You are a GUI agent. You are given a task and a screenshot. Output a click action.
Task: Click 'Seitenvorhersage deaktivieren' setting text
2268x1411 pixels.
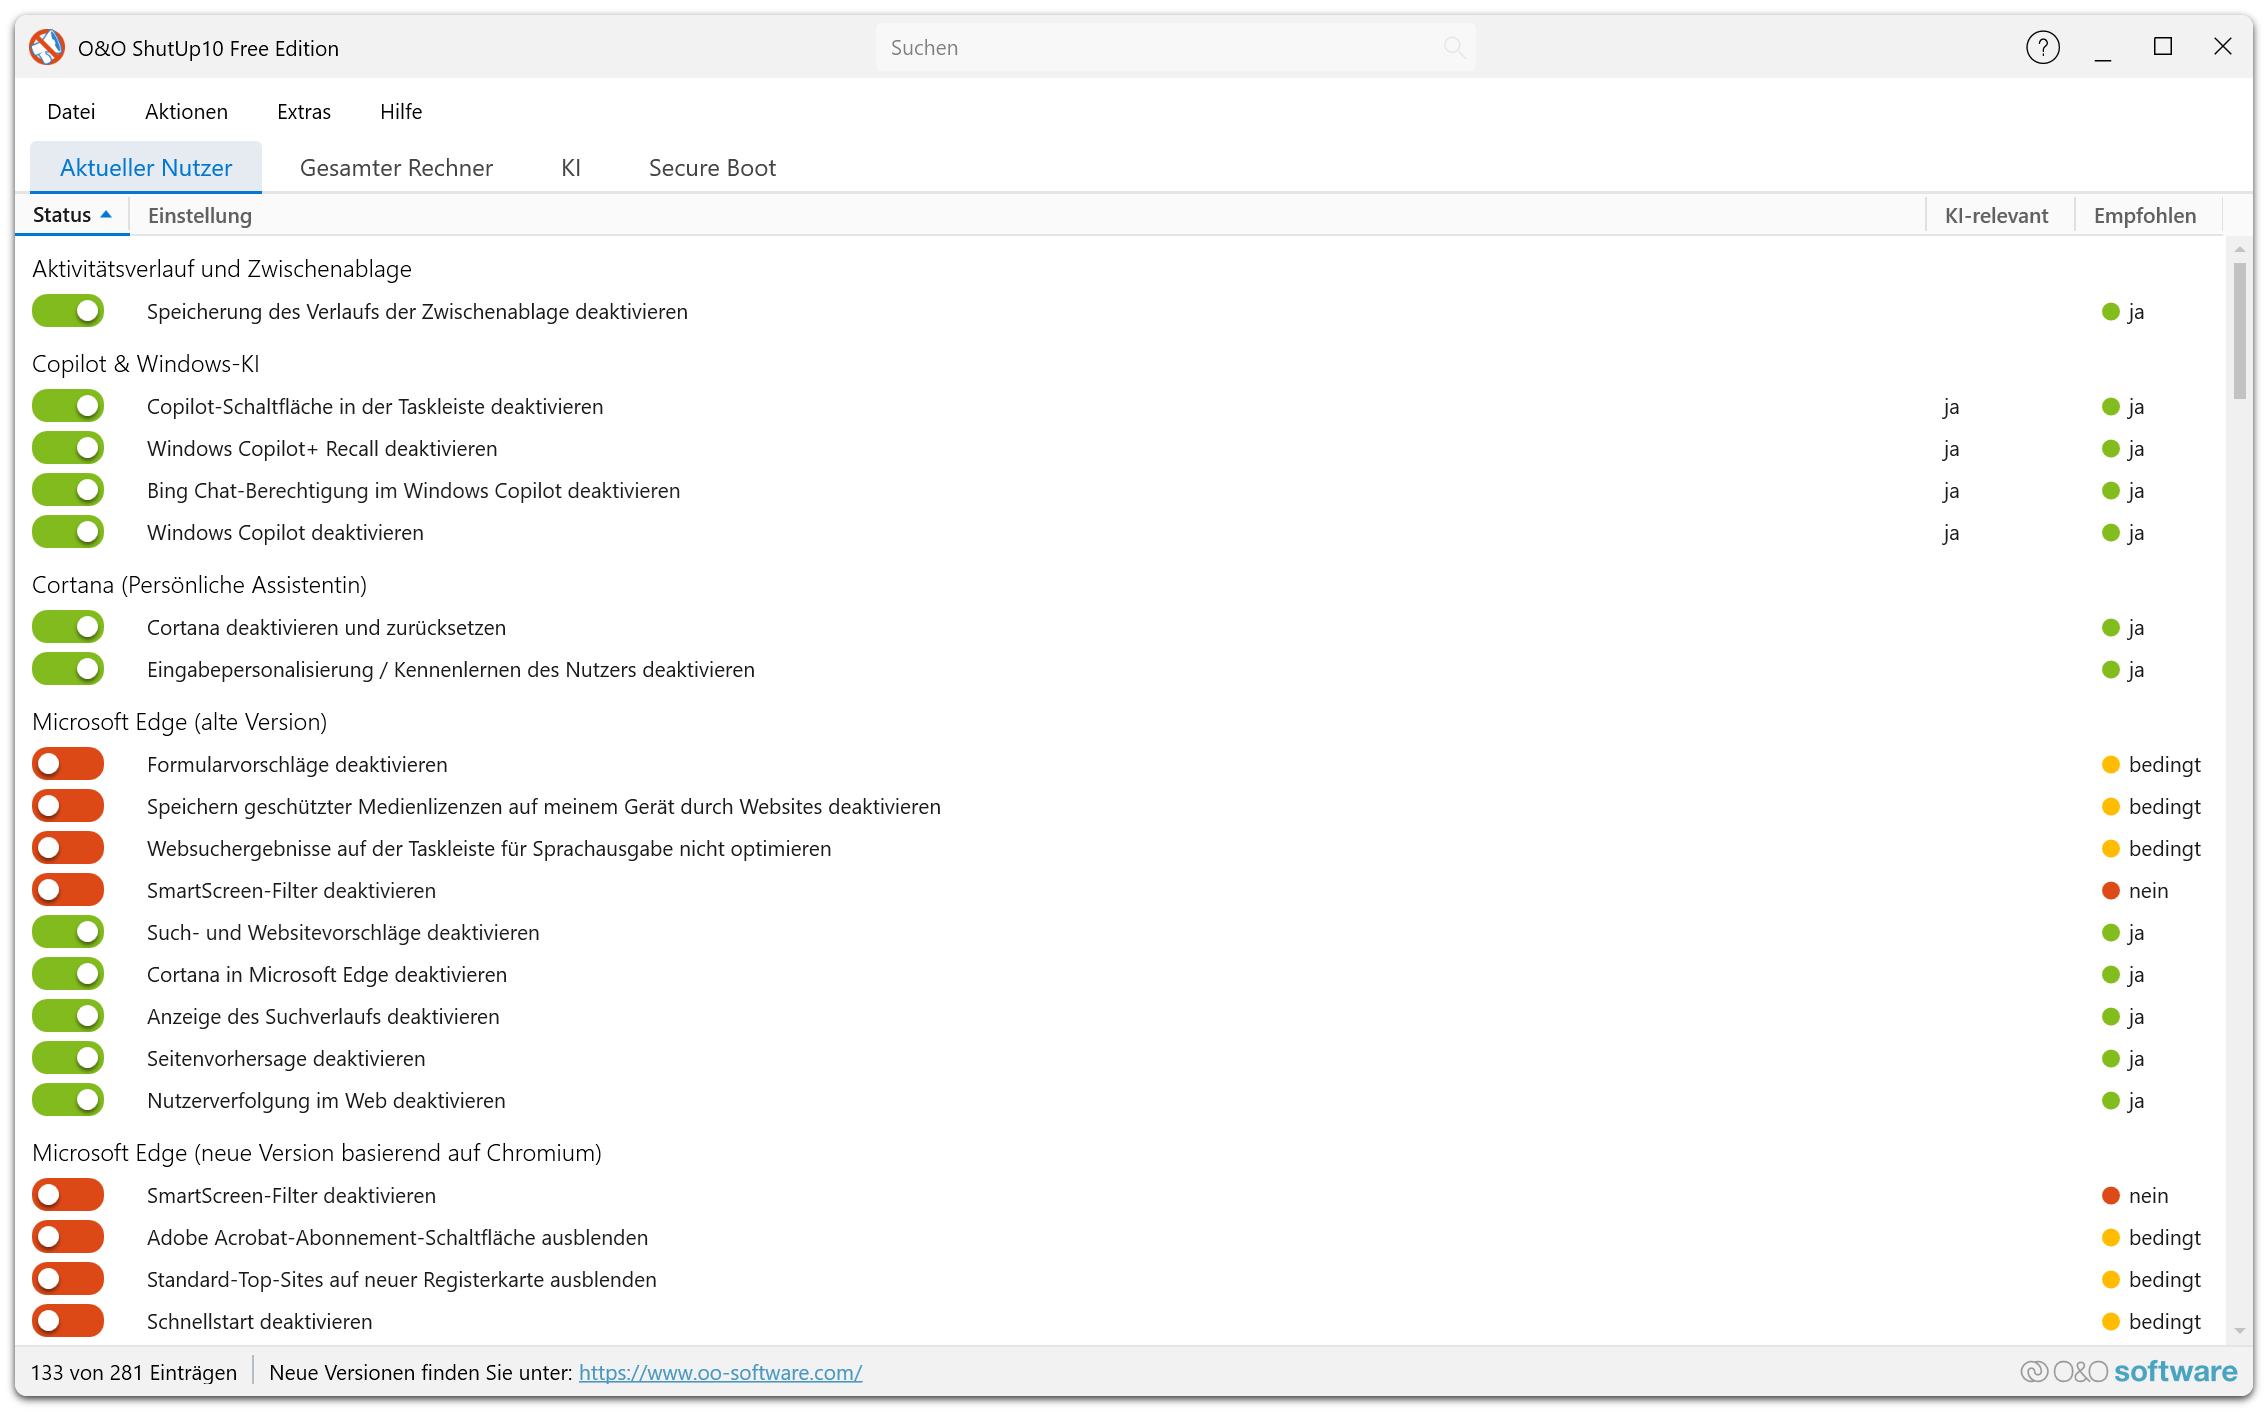tap(286, 1058)
